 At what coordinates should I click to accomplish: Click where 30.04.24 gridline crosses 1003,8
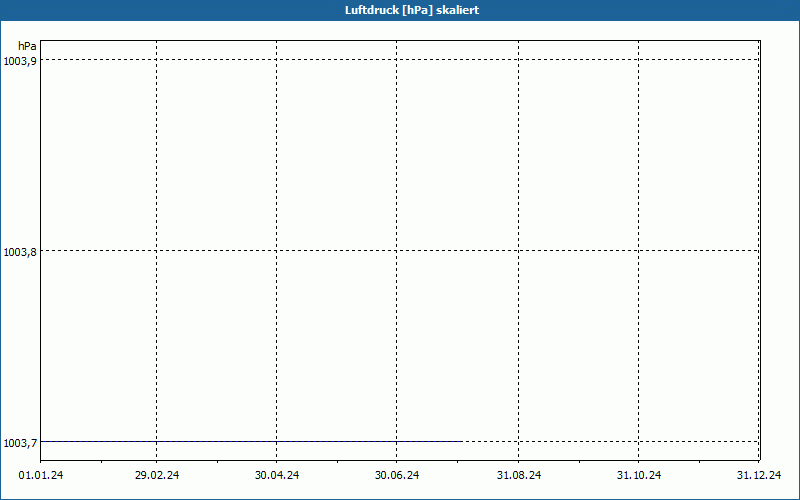point(277,251)
